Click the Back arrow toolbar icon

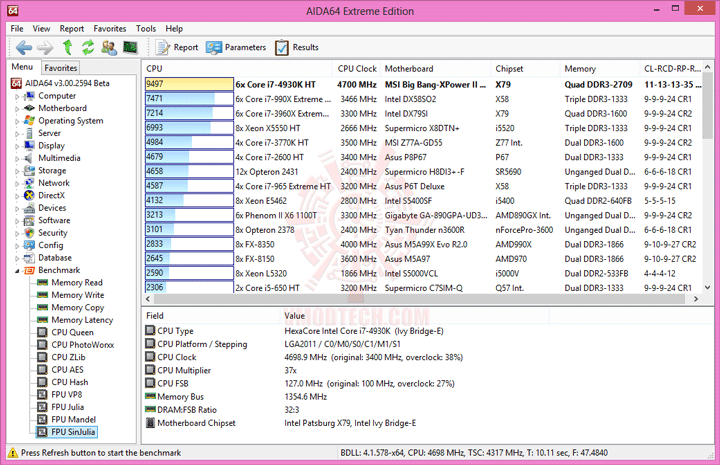tap(24, 47)
